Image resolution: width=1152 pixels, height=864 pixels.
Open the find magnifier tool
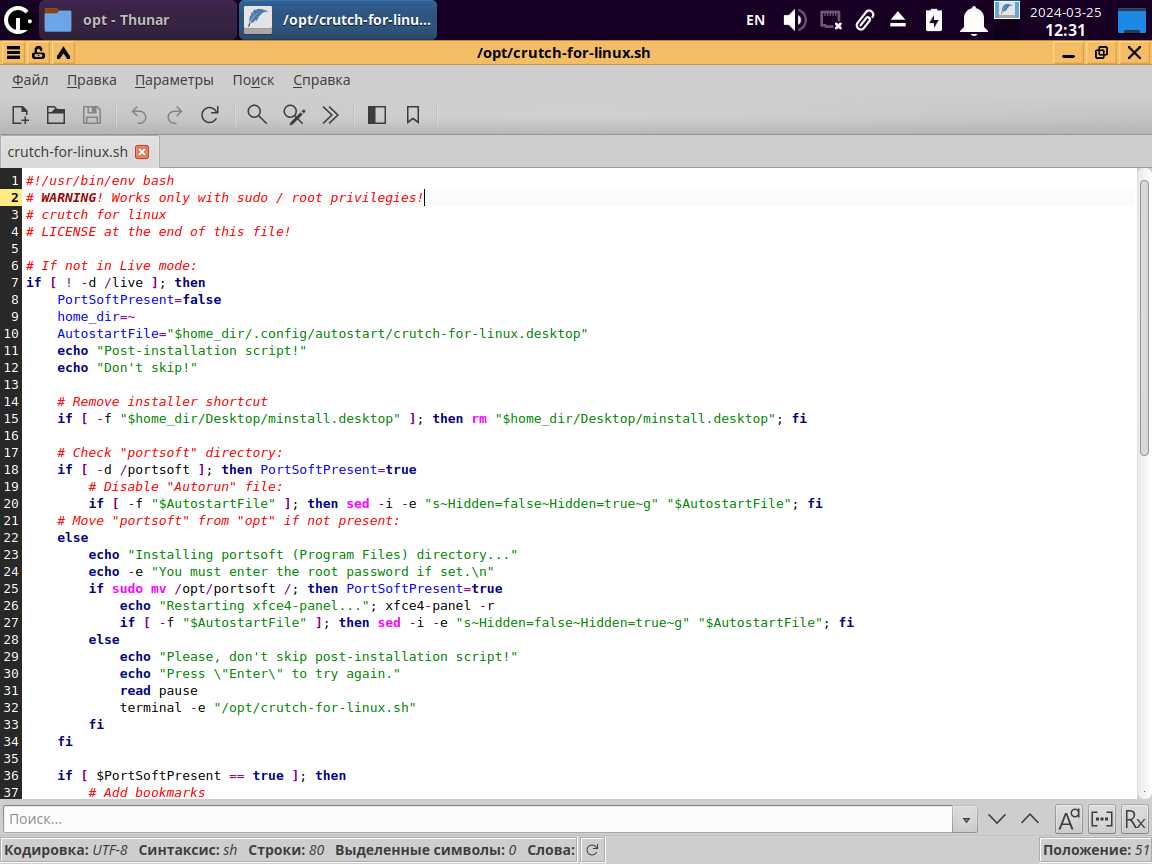click(x=257, y=115)
